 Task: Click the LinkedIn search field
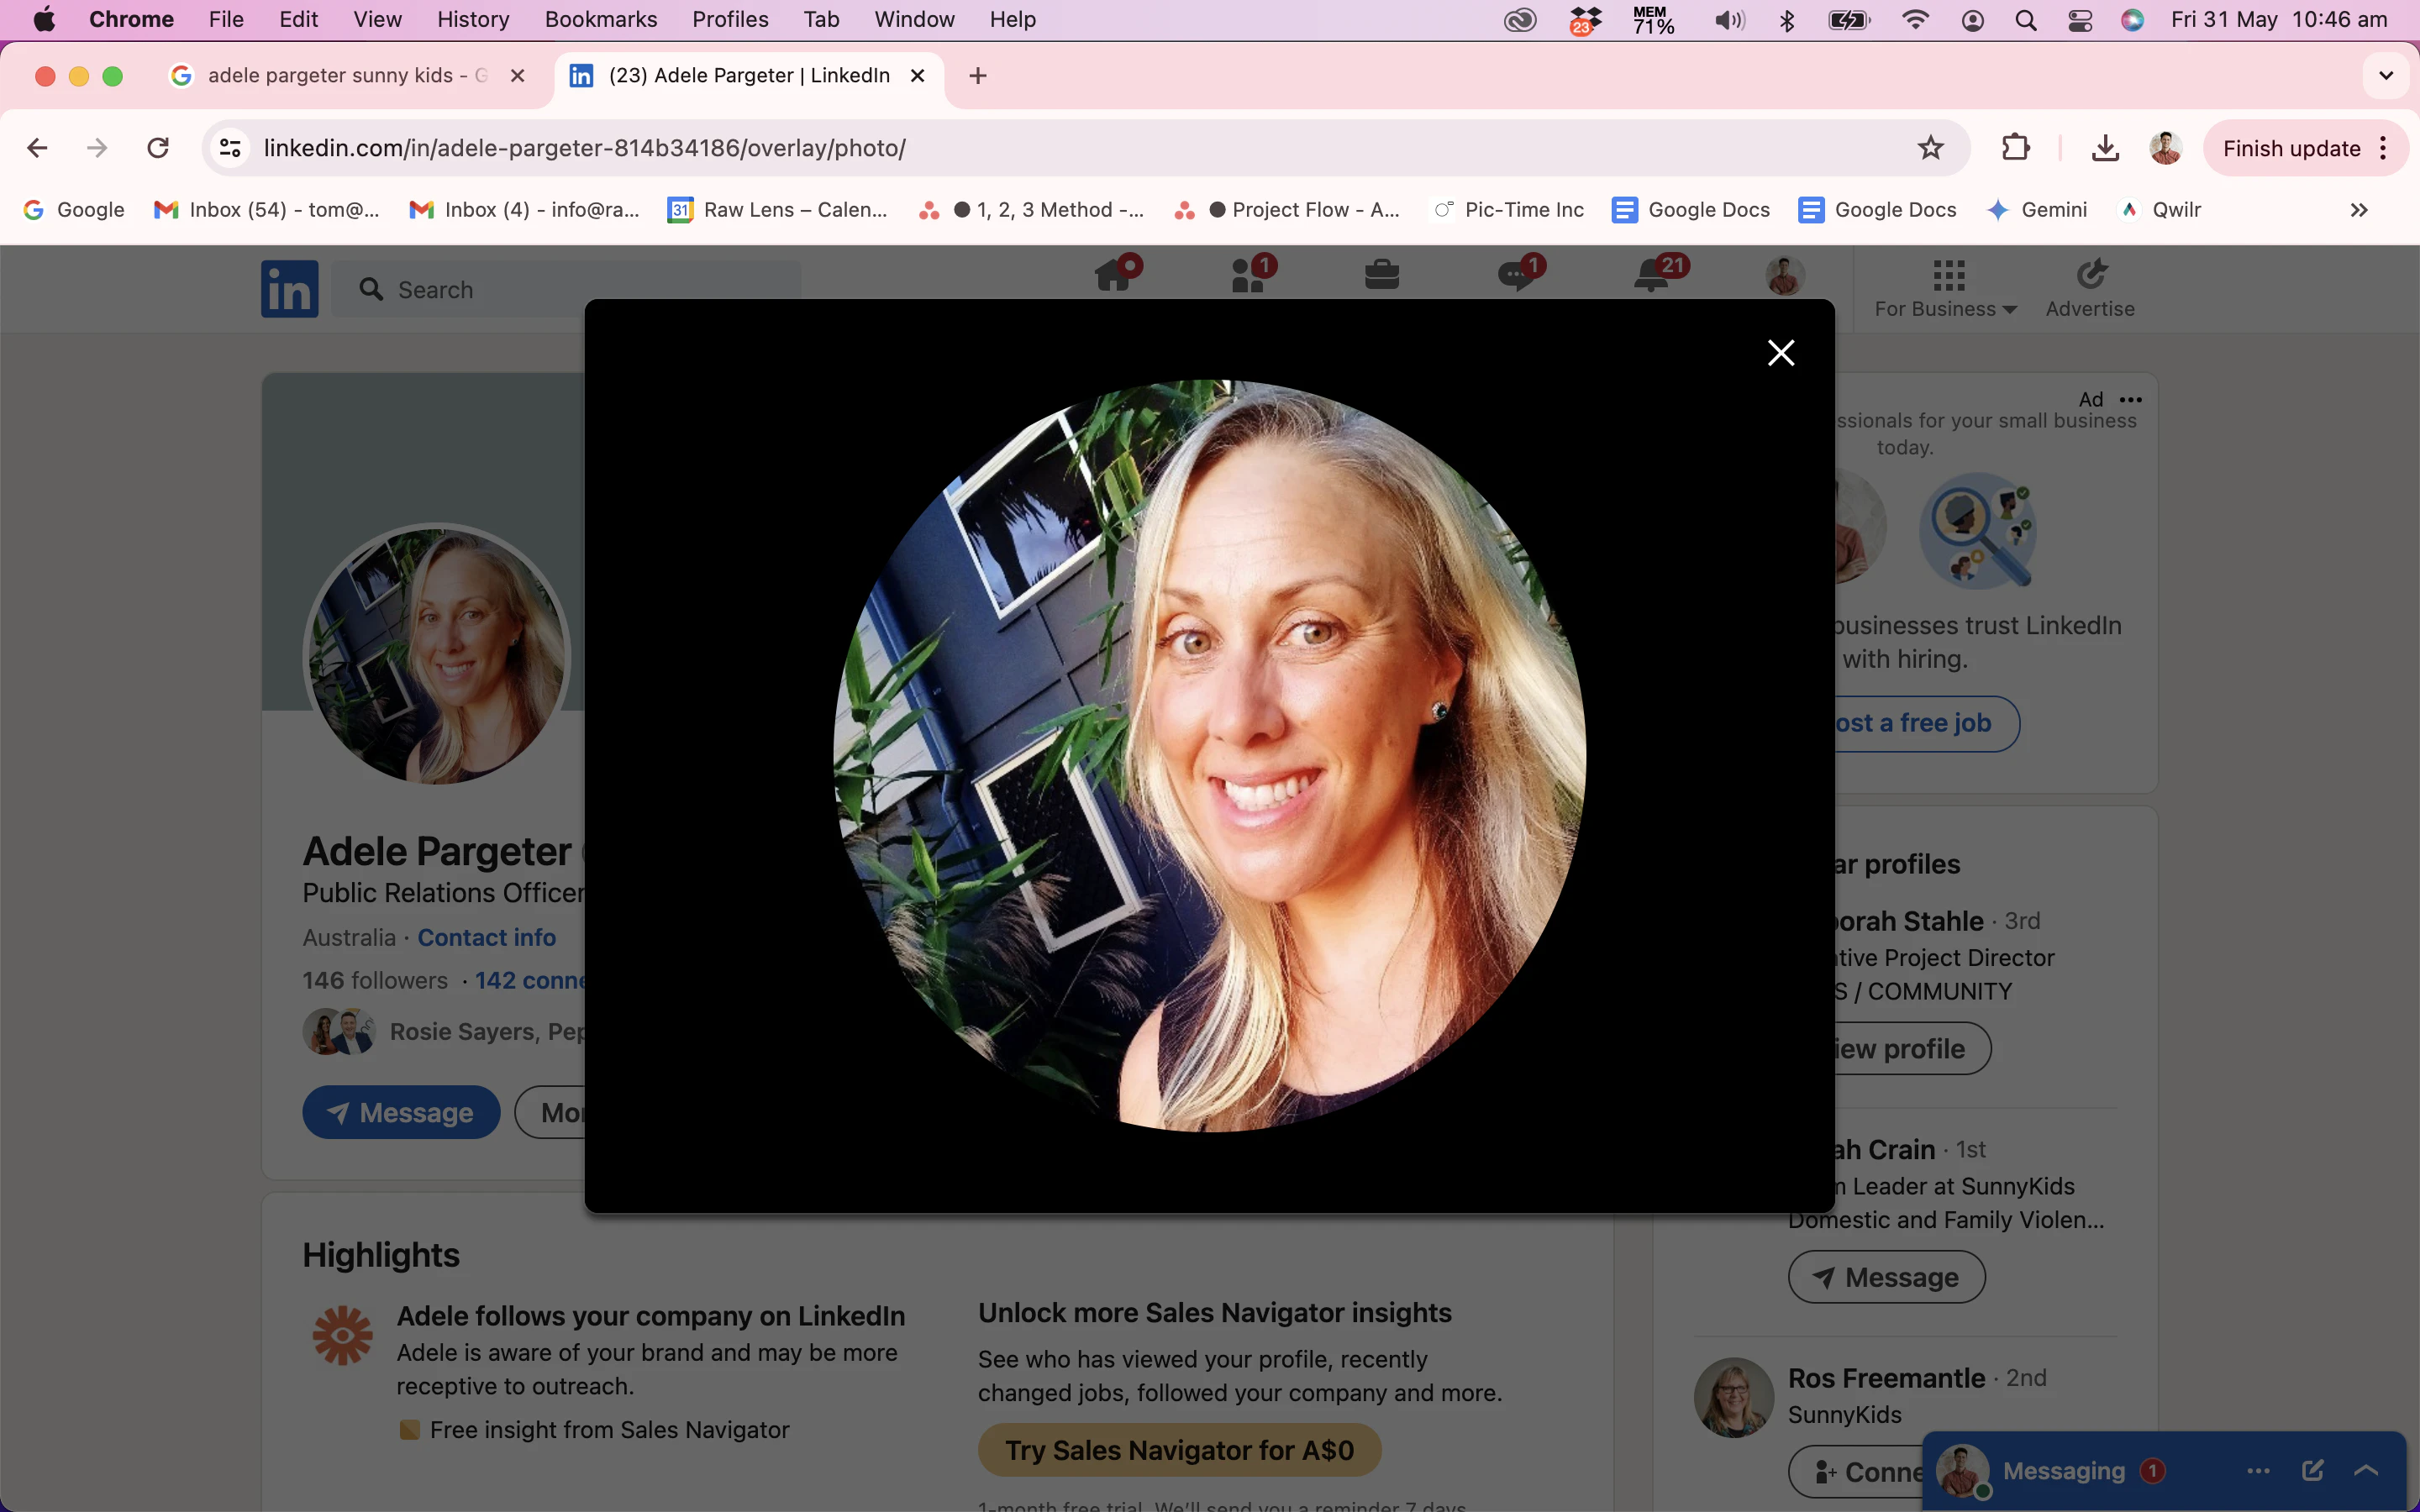coord(480,290)
